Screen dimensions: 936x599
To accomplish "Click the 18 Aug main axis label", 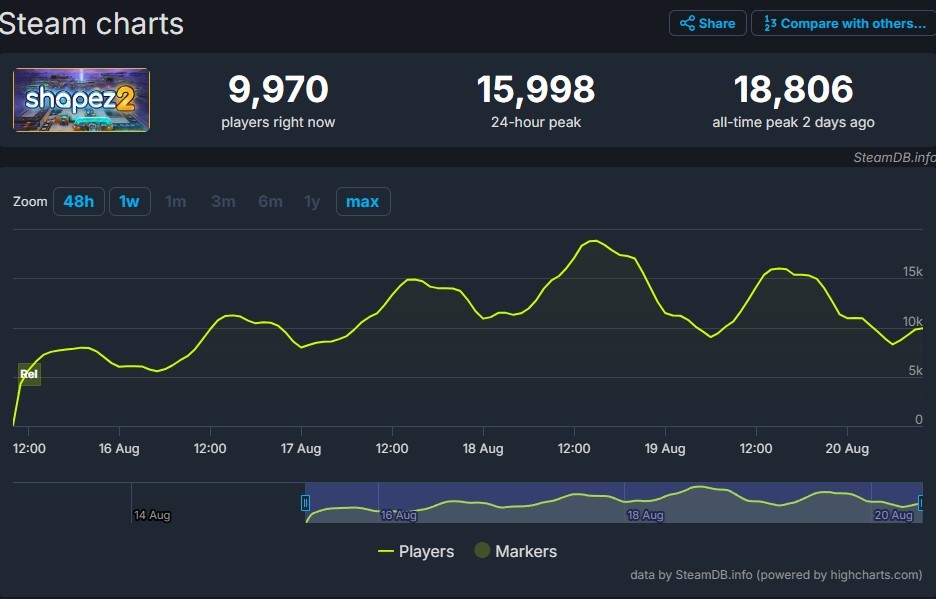I will 483,449.
